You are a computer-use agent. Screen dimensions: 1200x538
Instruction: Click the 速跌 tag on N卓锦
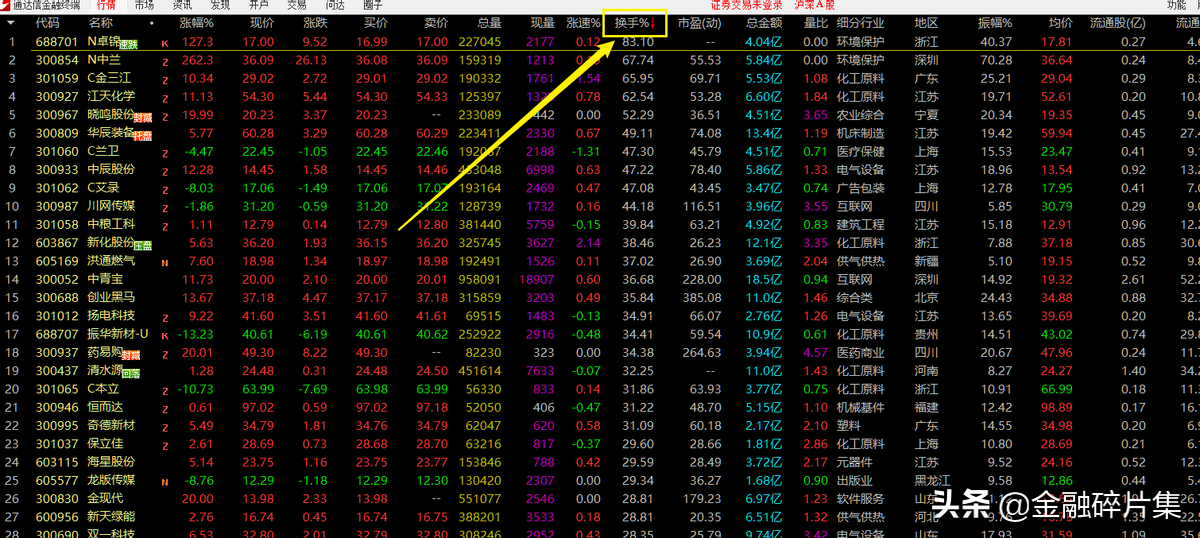click(128, 44)
